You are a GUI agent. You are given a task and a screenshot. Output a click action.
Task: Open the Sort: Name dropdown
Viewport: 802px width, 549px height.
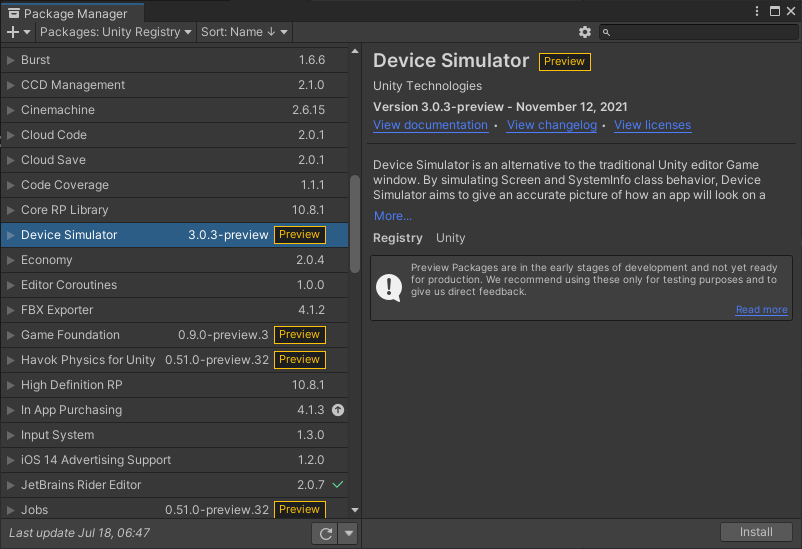244,32
